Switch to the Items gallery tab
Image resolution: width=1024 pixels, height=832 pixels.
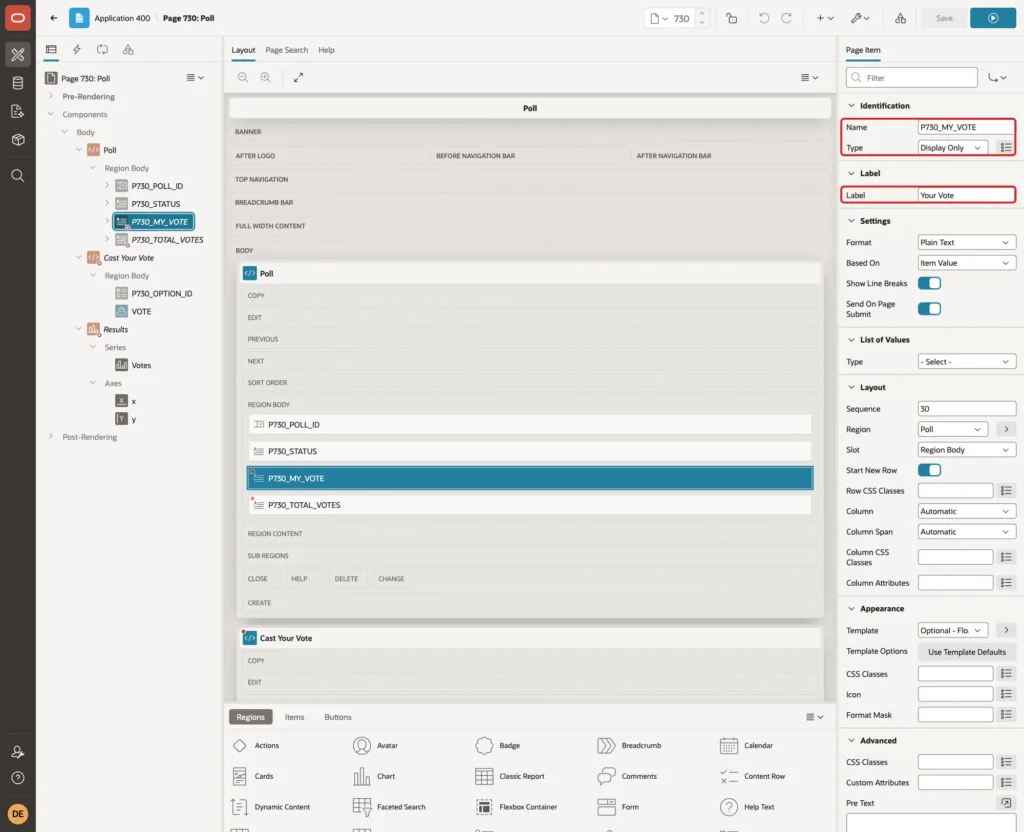[x=295, y=717]
